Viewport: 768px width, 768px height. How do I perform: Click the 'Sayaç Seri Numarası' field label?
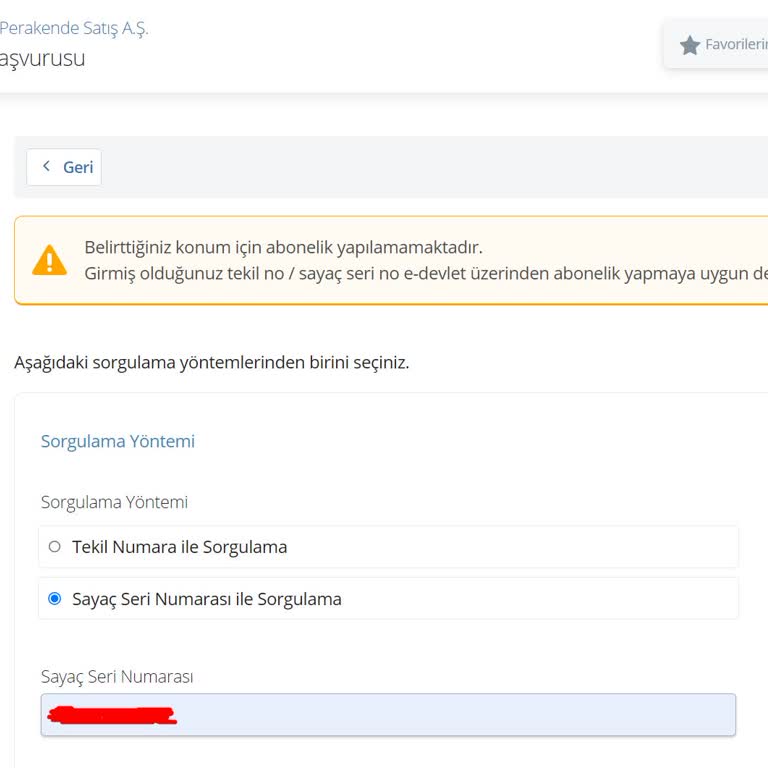[117, 677]
